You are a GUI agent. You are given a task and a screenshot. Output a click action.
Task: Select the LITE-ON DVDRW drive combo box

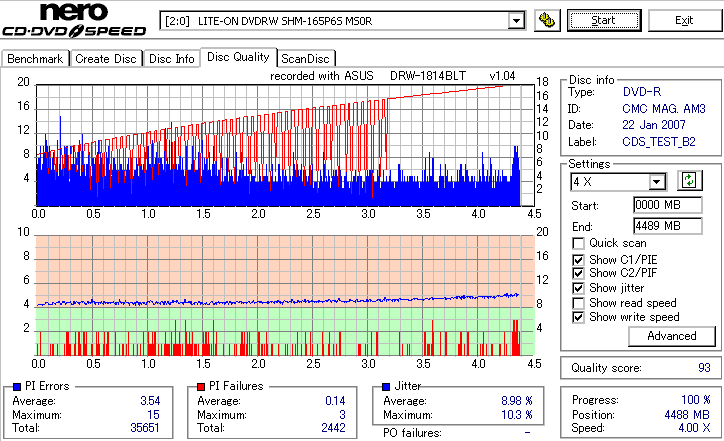tap(342, 21)
